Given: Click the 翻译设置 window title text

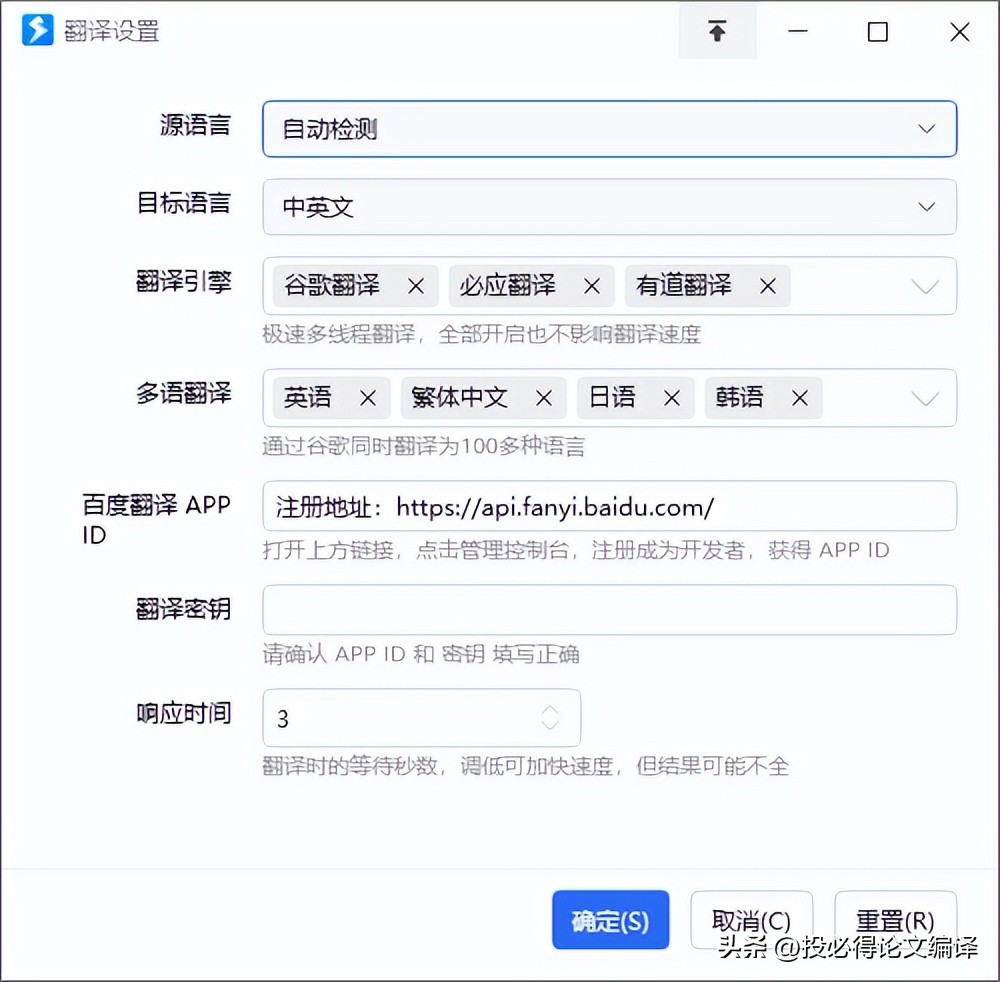Looking at the screenshot, I should (112, 31).
